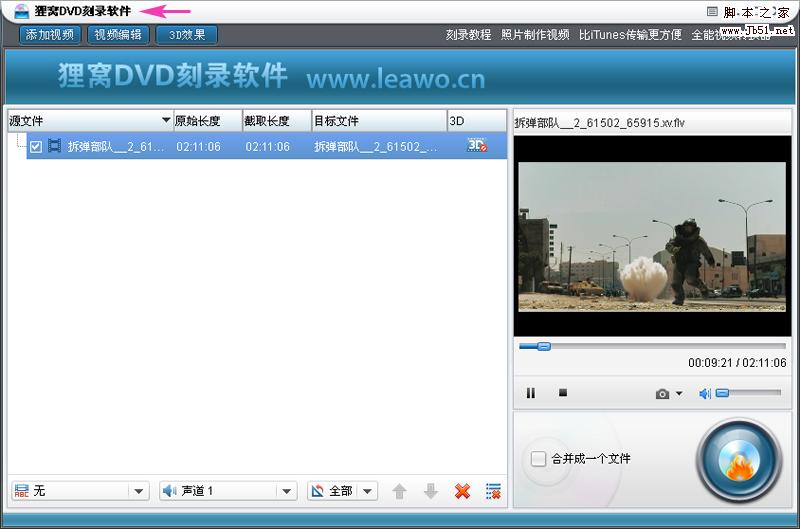Open the 3D效果 settings
The height and width of the screenshot is (529, 800).
(187, 35)
